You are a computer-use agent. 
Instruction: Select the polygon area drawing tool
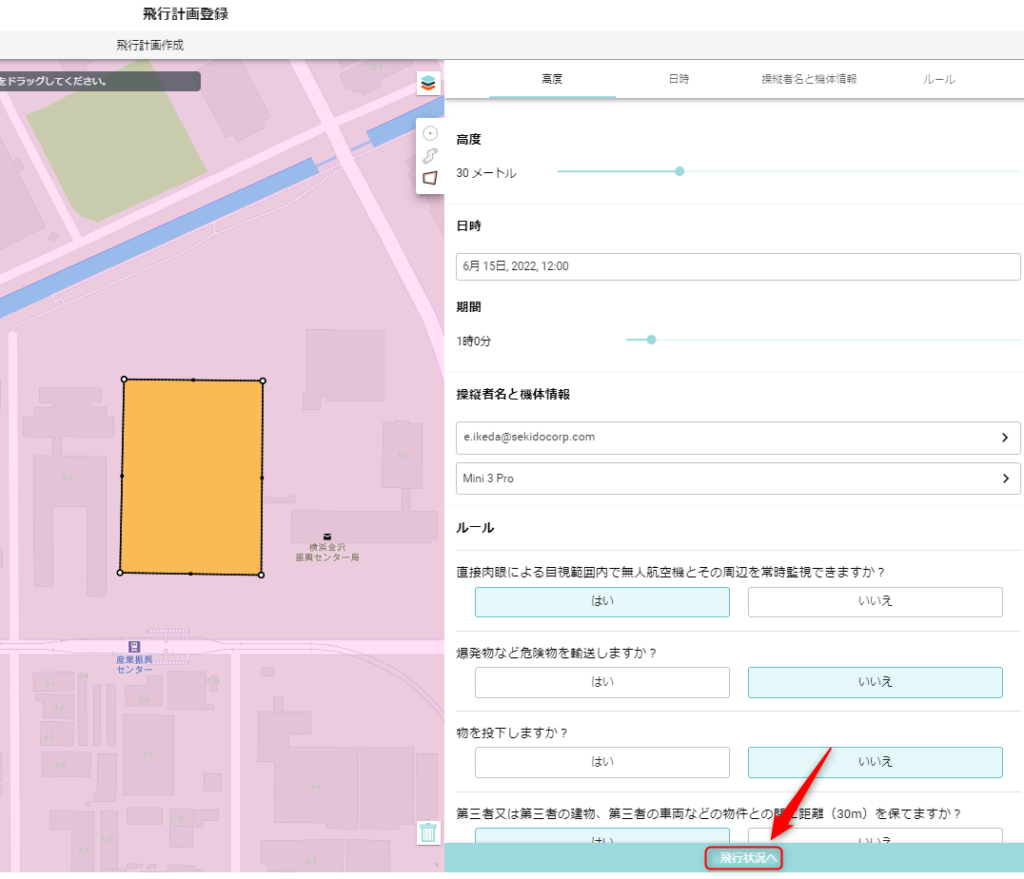pyautogui.click(x=430, y=177)
